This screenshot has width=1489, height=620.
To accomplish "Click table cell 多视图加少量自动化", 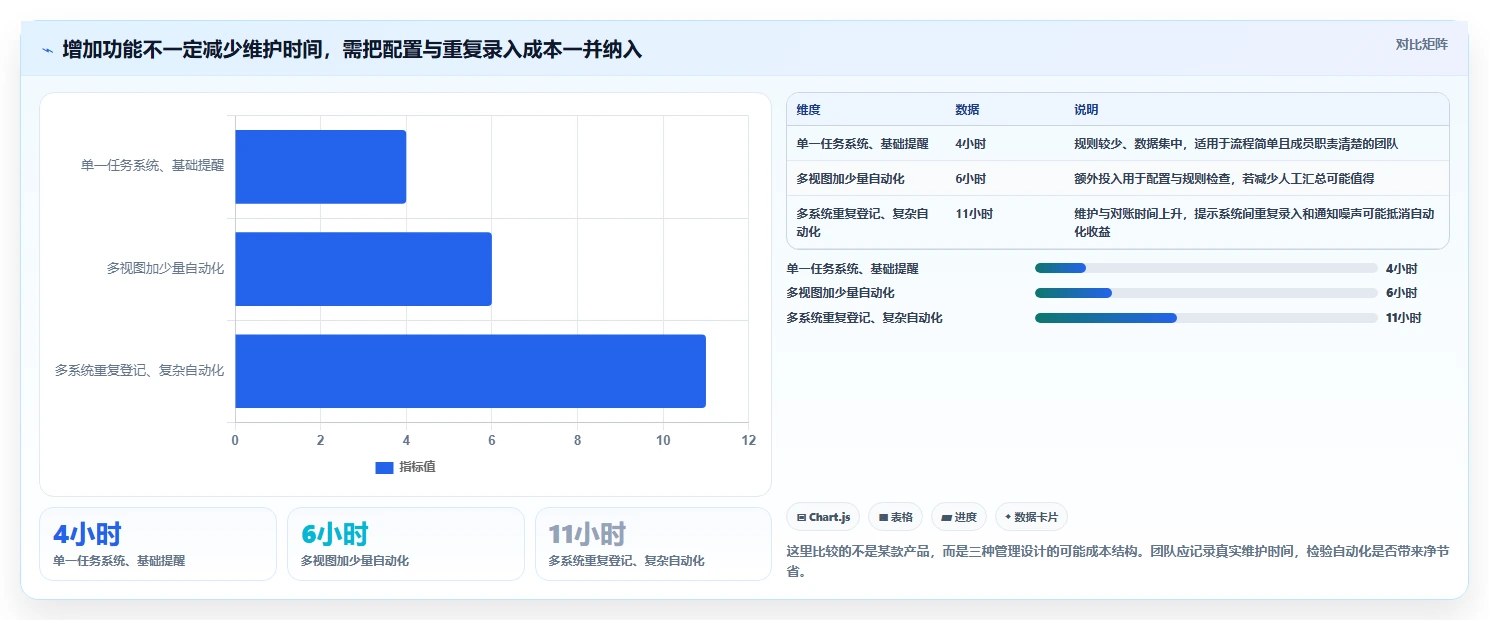I will coord(850,178).
